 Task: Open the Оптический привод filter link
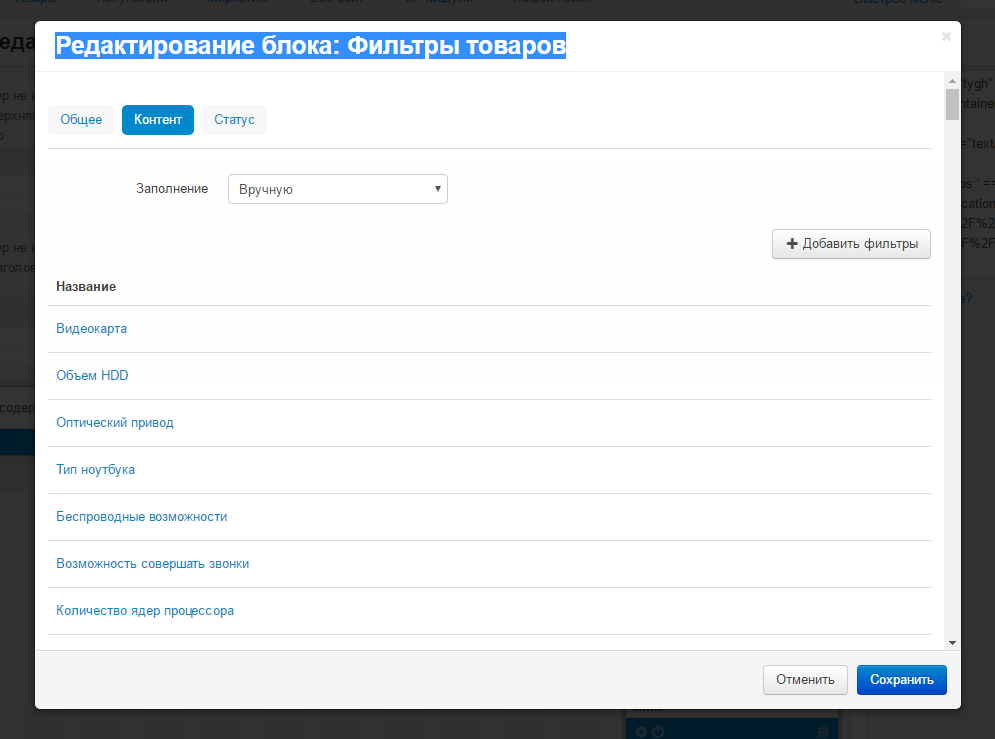pos(115,422)
